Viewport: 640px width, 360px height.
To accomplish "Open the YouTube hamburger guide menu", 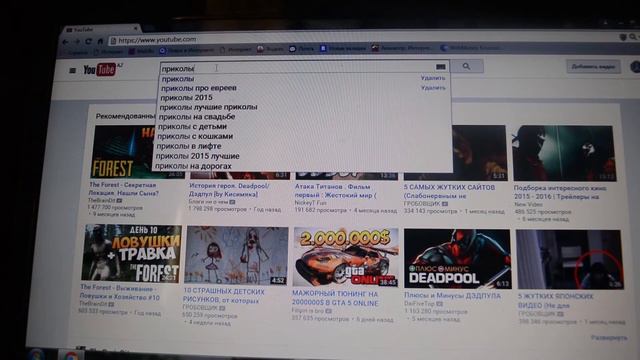I will (73, 71).
